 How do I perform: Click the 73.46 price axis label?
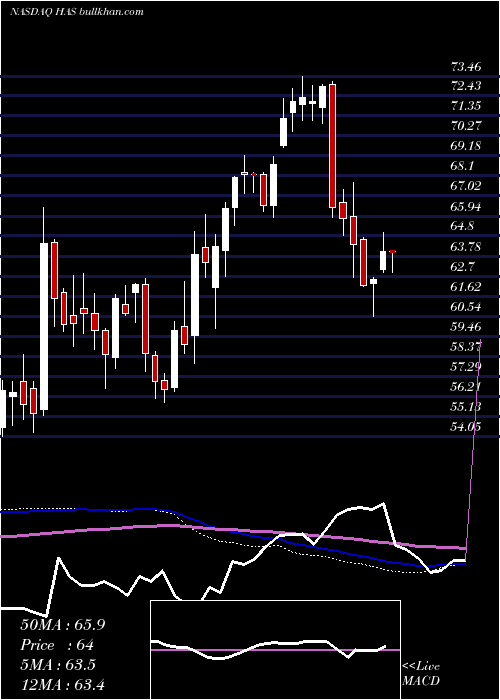[466, 67]
